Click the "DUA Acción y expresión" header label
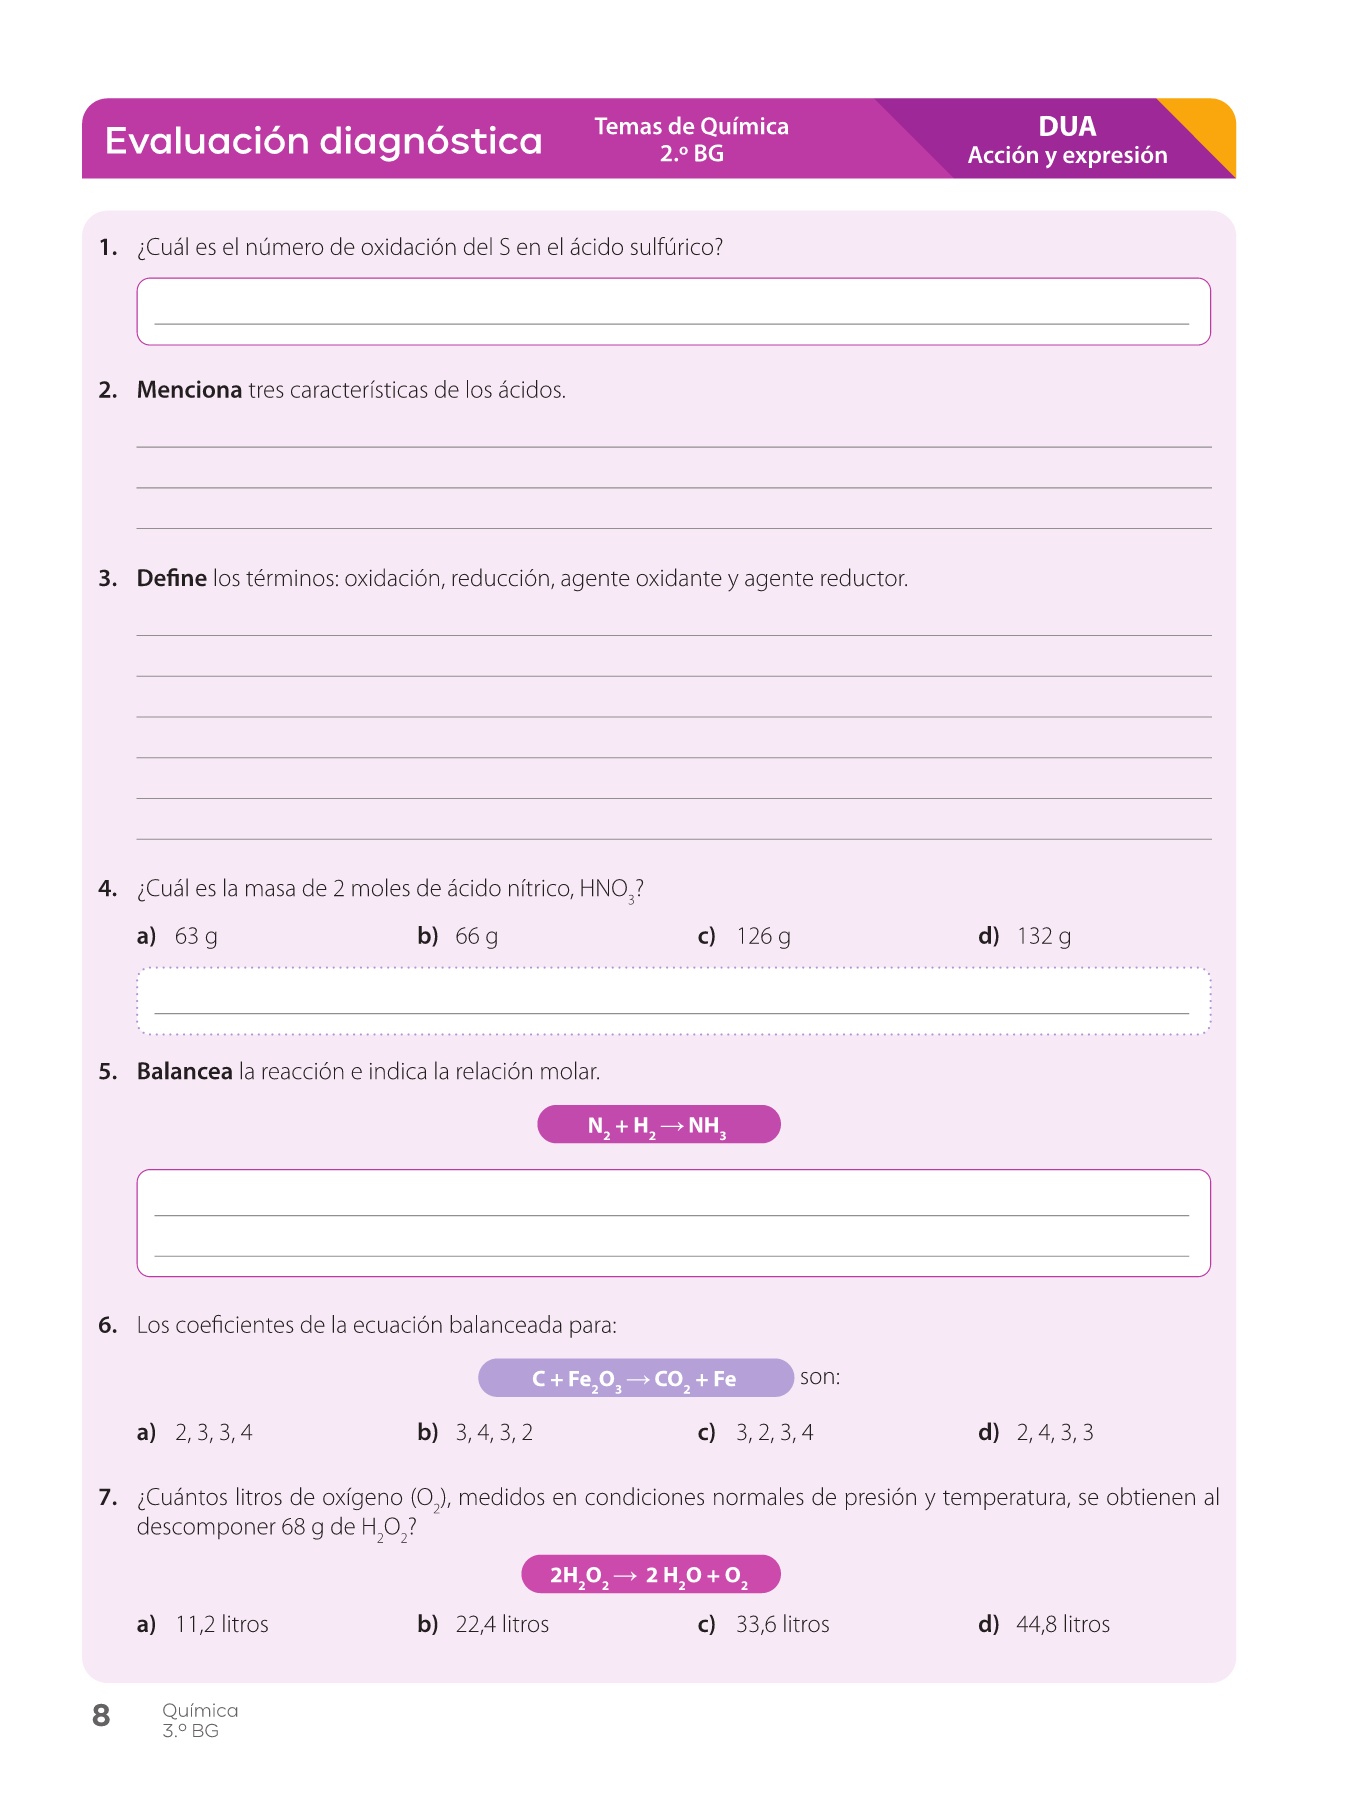The width and height of the screenshot is (1350, 1800). pos(1067,140)
